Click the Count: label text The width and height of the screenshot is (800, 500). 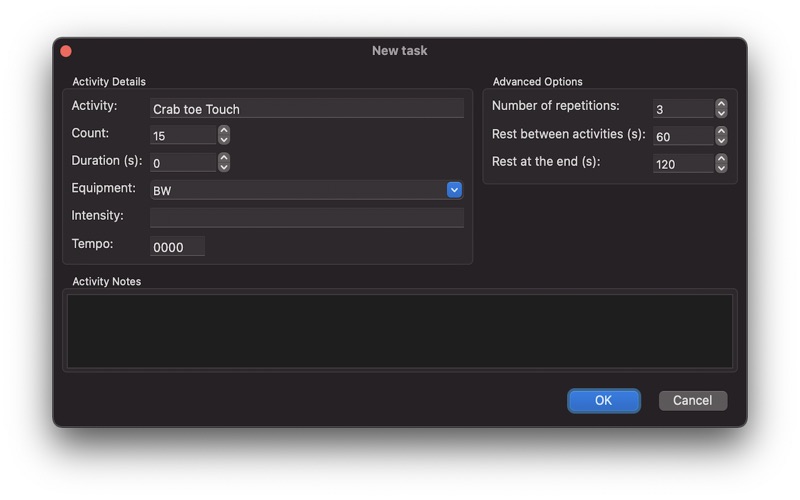(90, 133)
